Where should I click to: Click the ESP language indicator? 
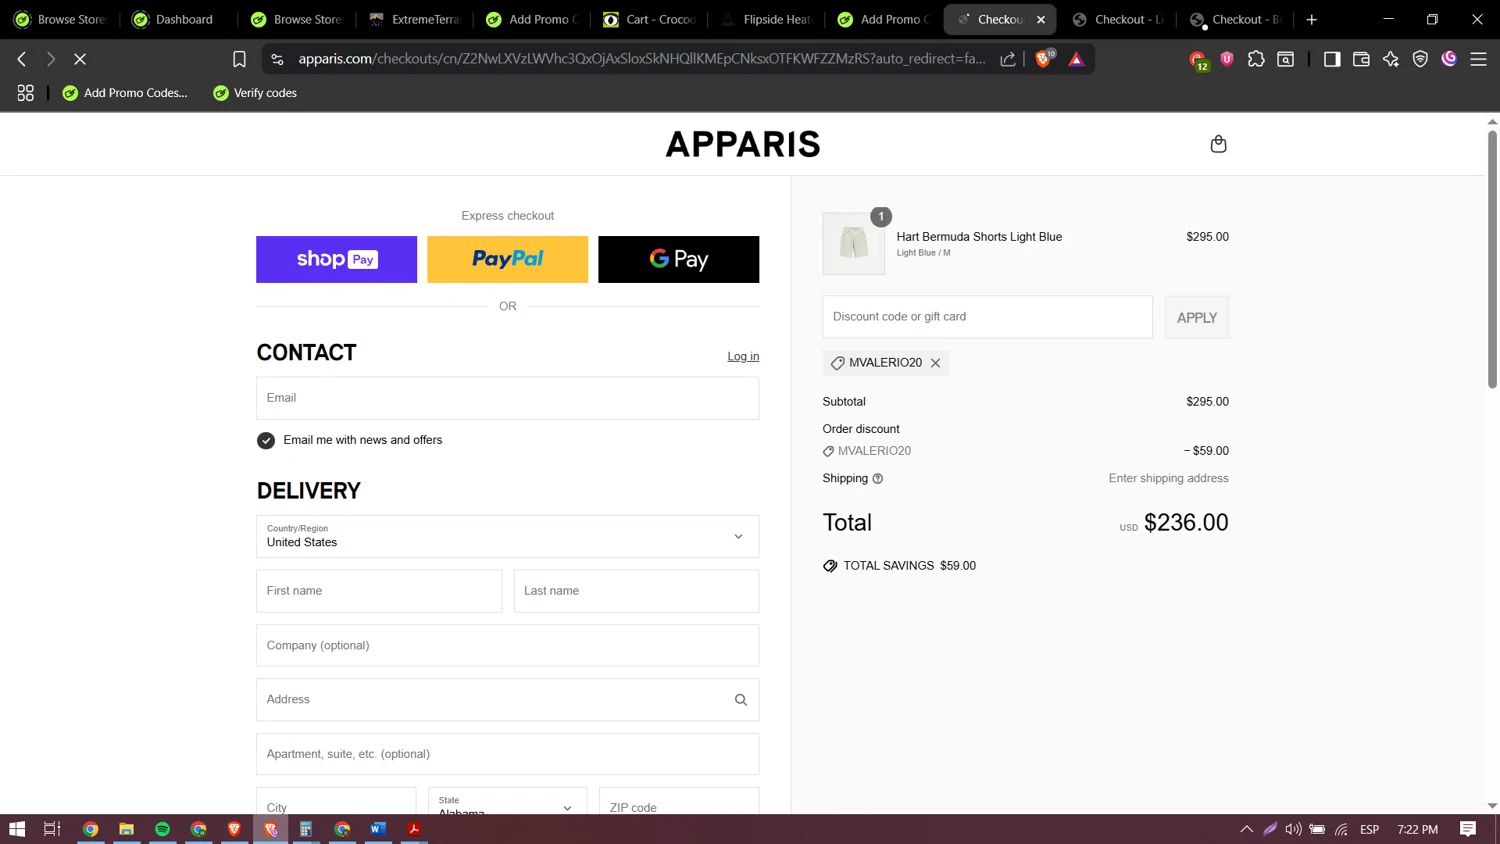click(1370, 829)
